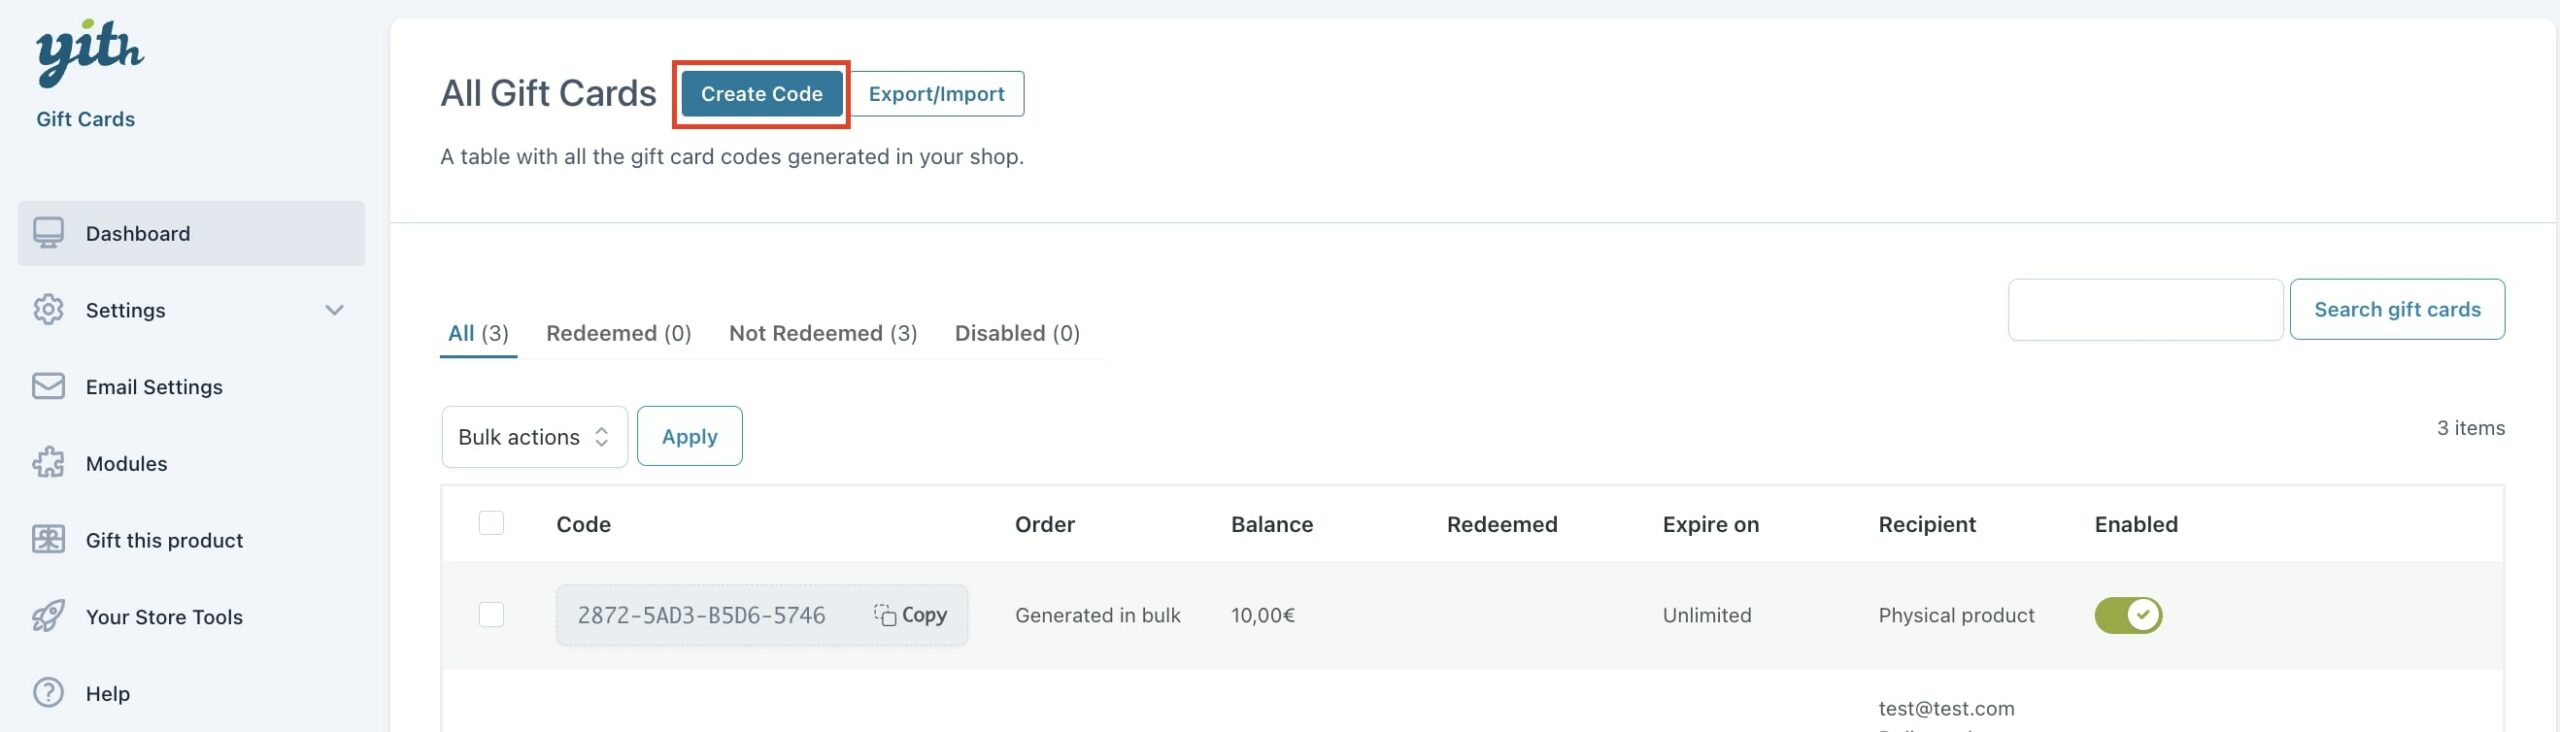Toggle Enabled switch for Physical product card
This screenshot has width=2560, height=732.
point(2128,615)
